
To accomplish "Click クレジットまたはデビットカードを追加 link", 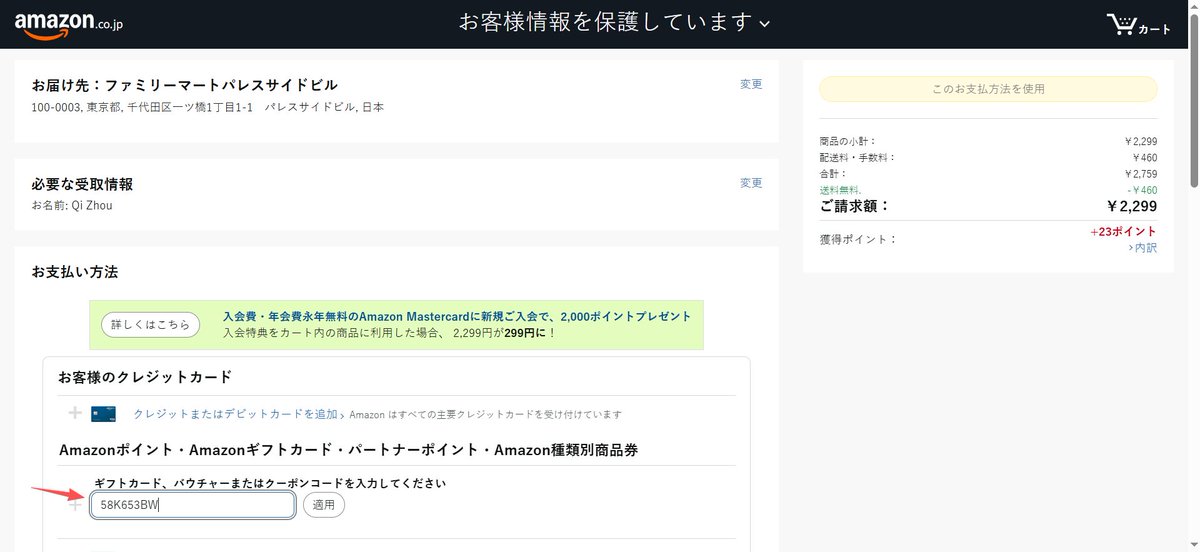I will tap(235, 414).
